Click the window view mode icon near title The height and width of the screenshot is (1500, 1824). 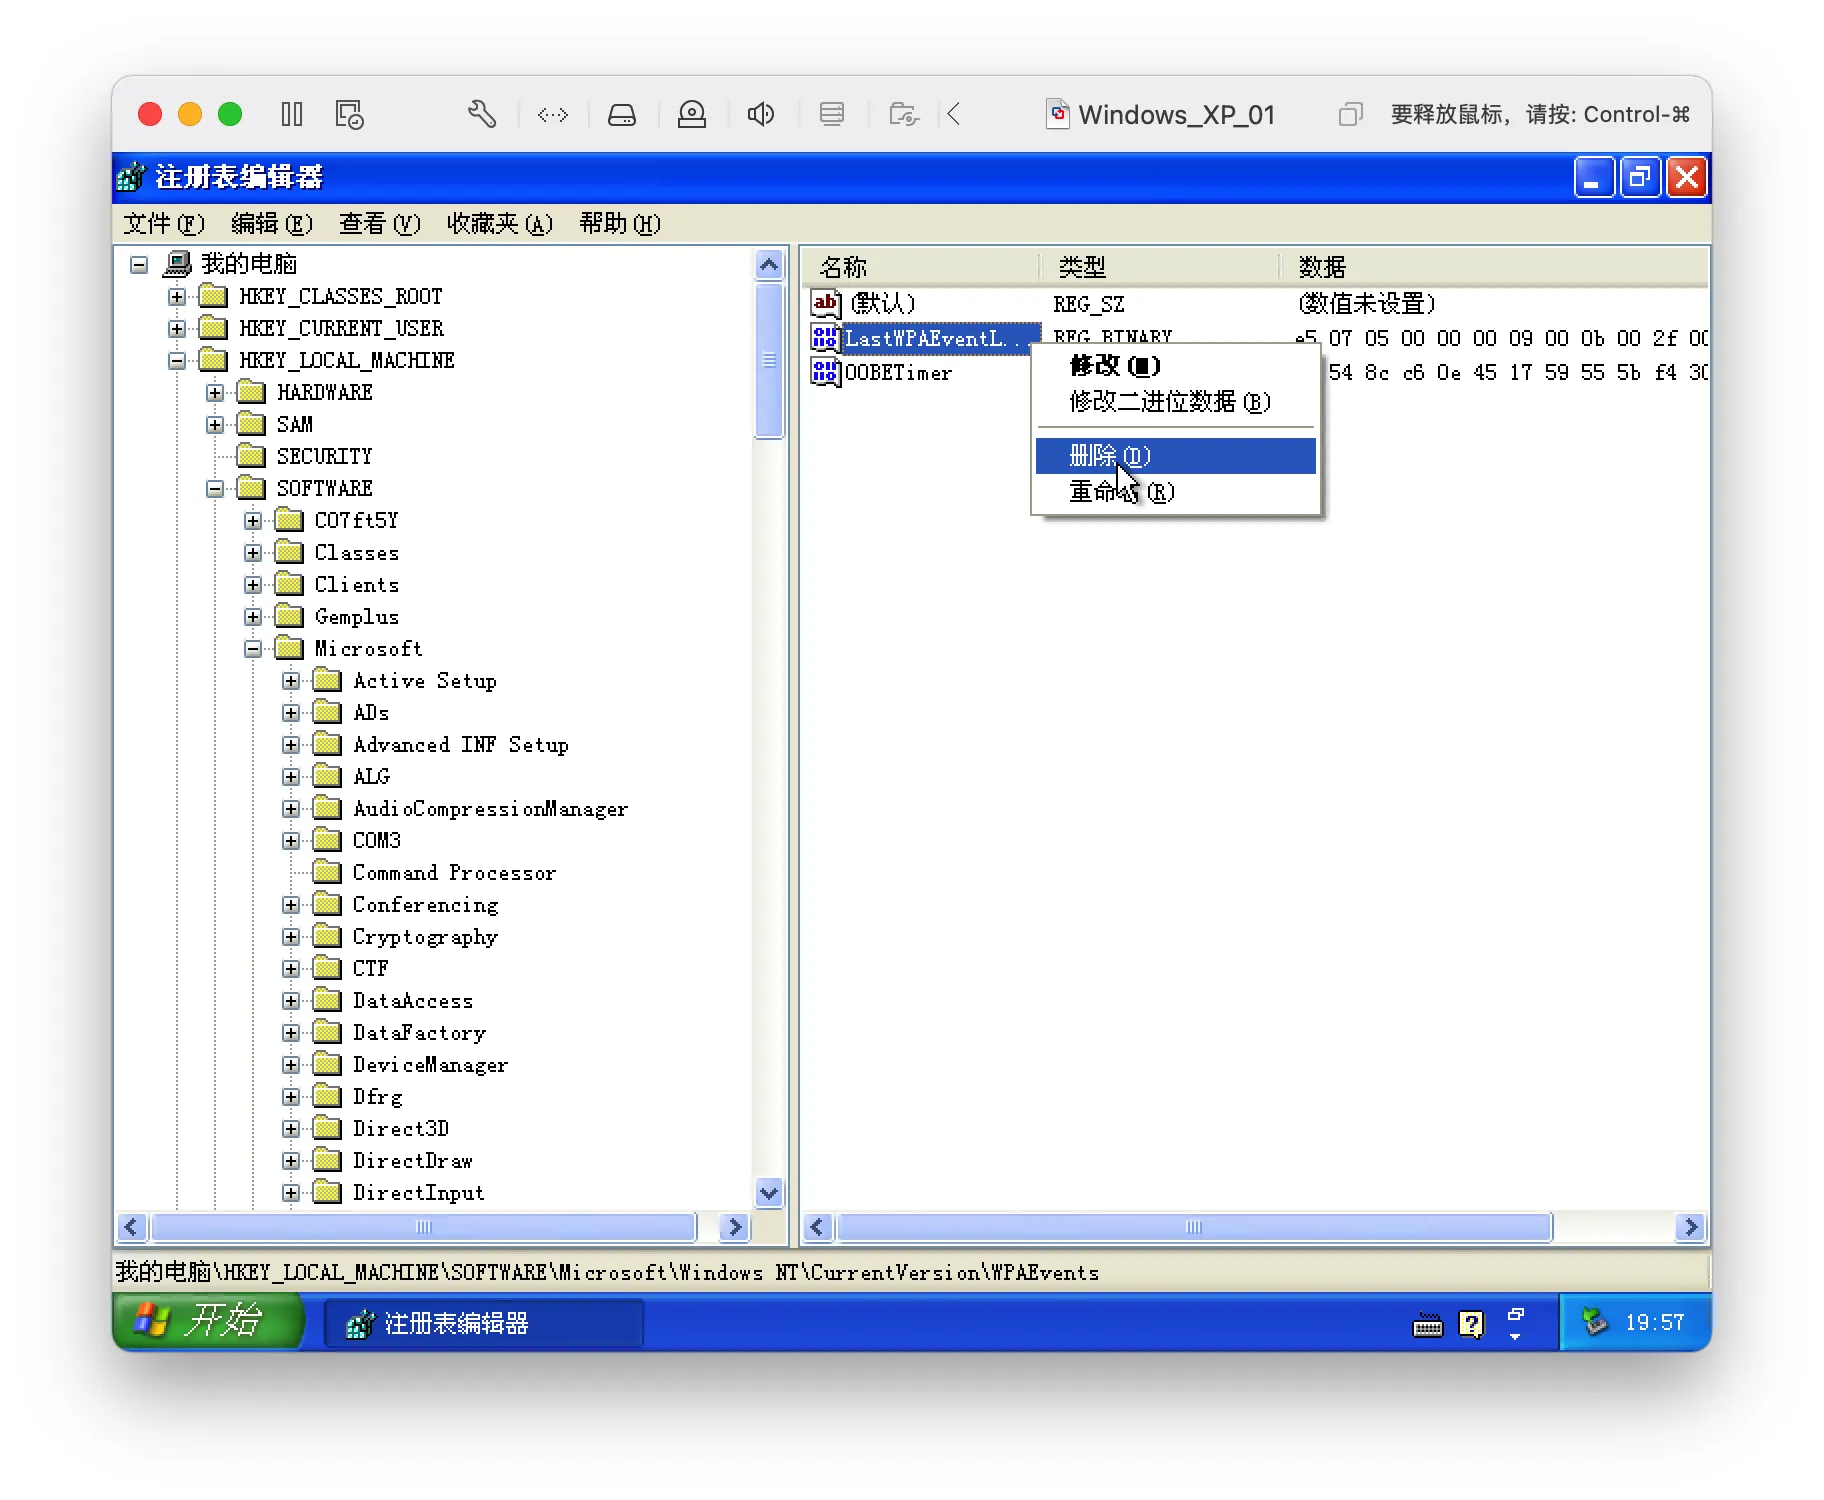[x=1350, y=115]
